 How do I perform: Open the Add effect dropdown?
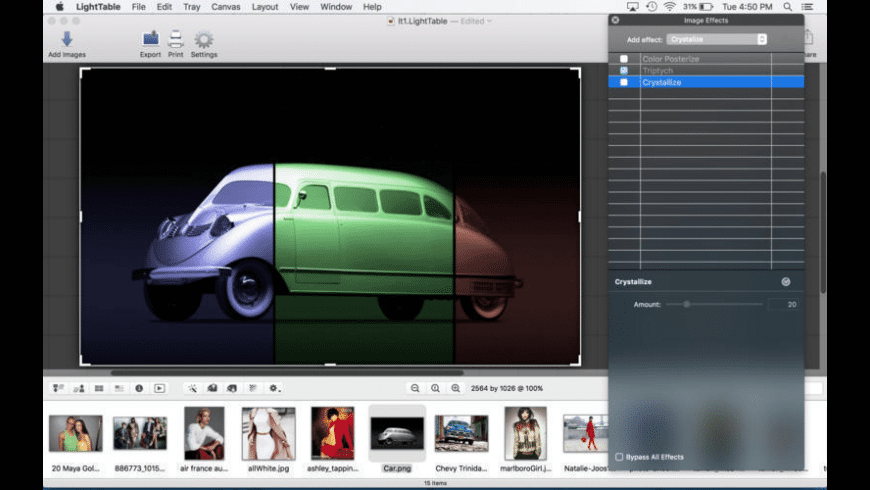(x=717, y=39)
